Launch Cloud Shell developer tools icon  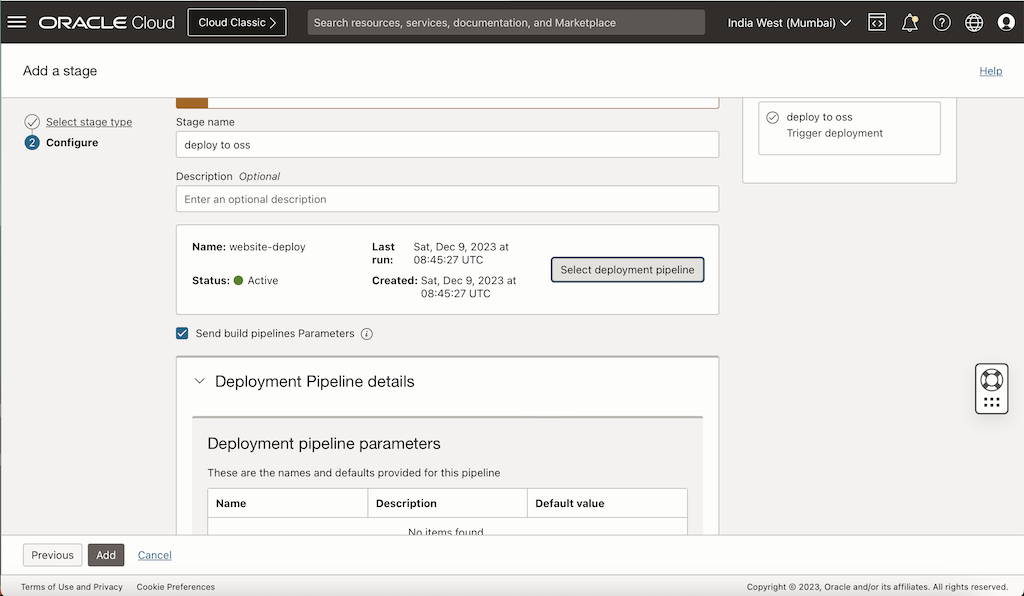pos(876,22)
